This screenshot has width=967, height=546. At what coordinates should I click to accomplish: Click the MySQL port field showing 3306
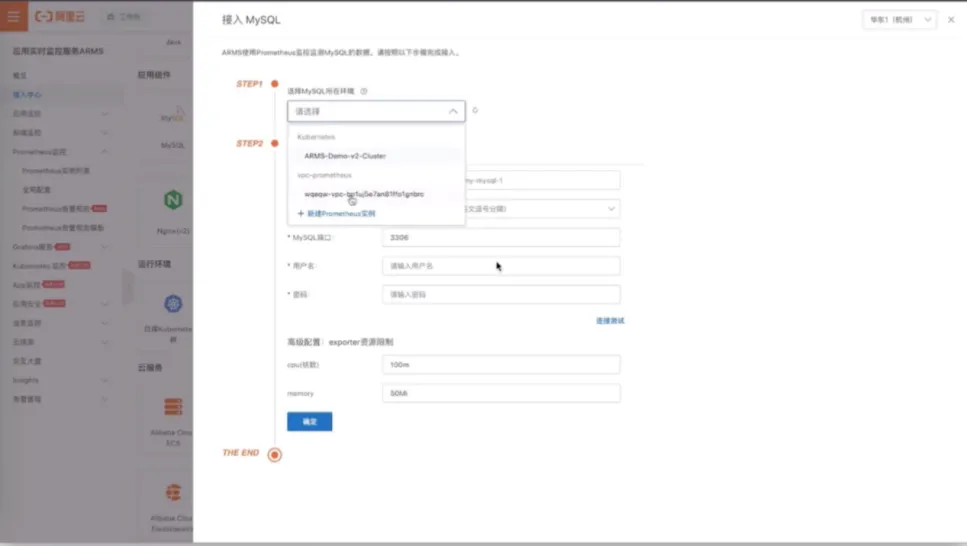(501, 238)
